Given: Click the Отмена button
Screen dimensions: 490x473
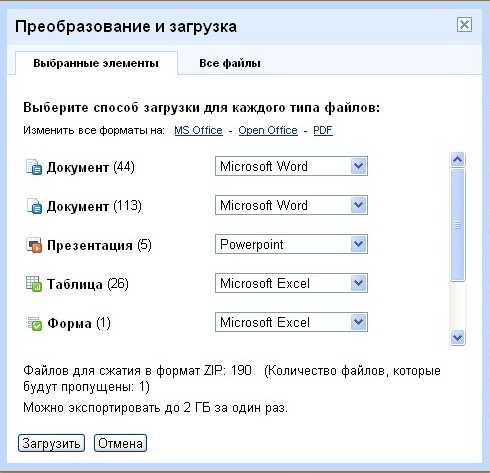Looking at the screenshot, I should [x=120, y=443].
